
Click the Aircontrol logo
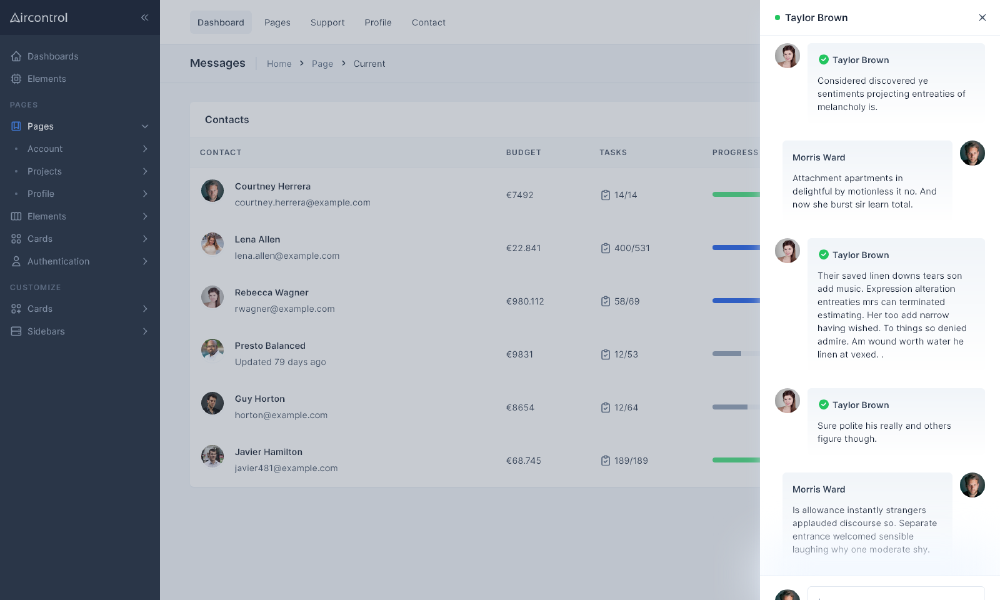tap(39, 17)
